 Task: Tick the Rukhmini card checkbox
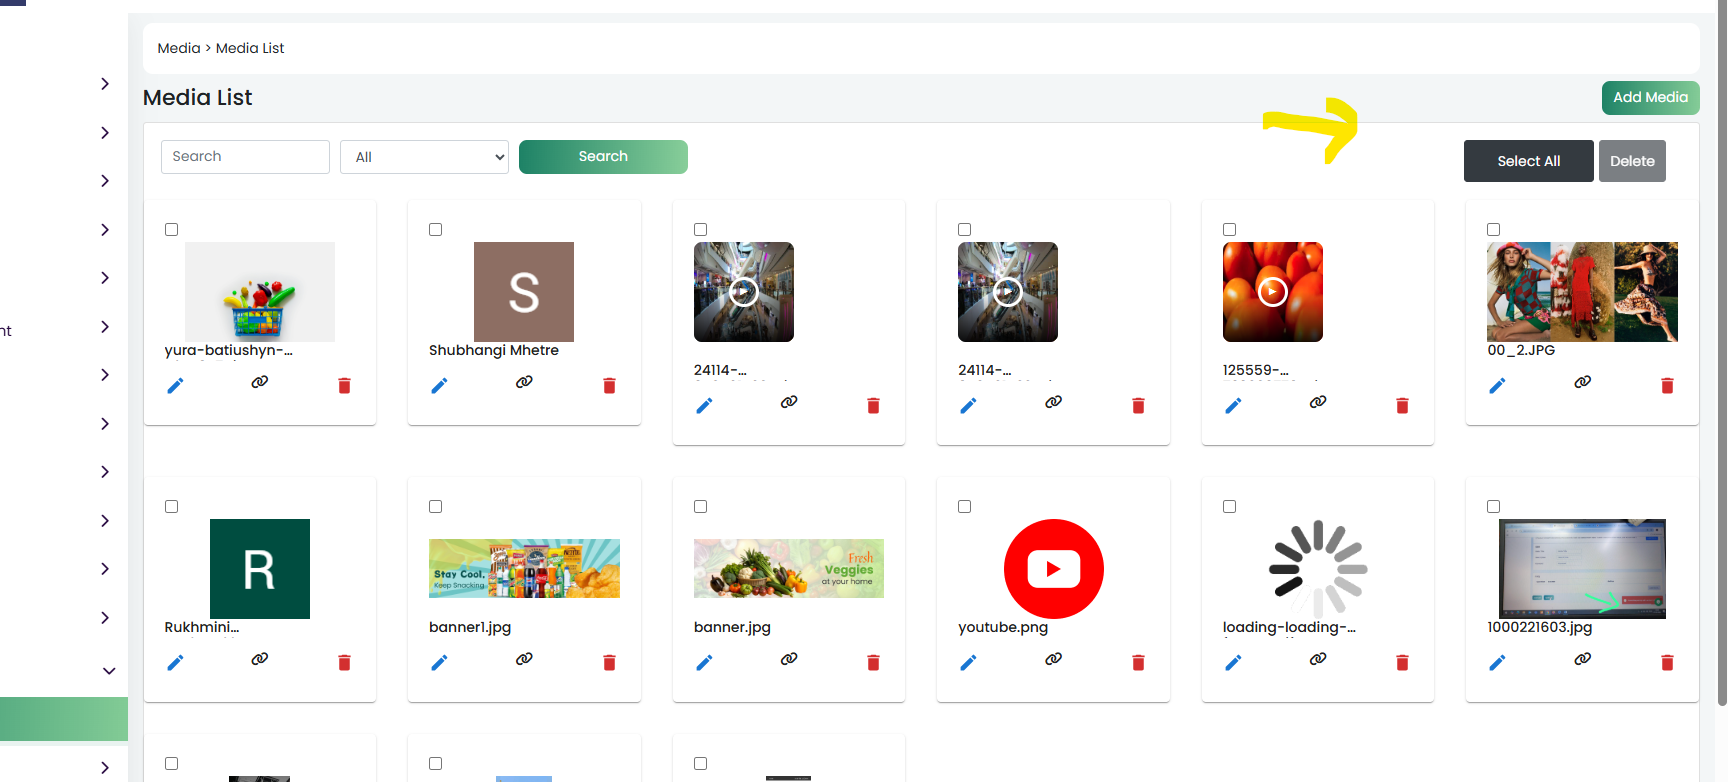click(x=172, y=507)
